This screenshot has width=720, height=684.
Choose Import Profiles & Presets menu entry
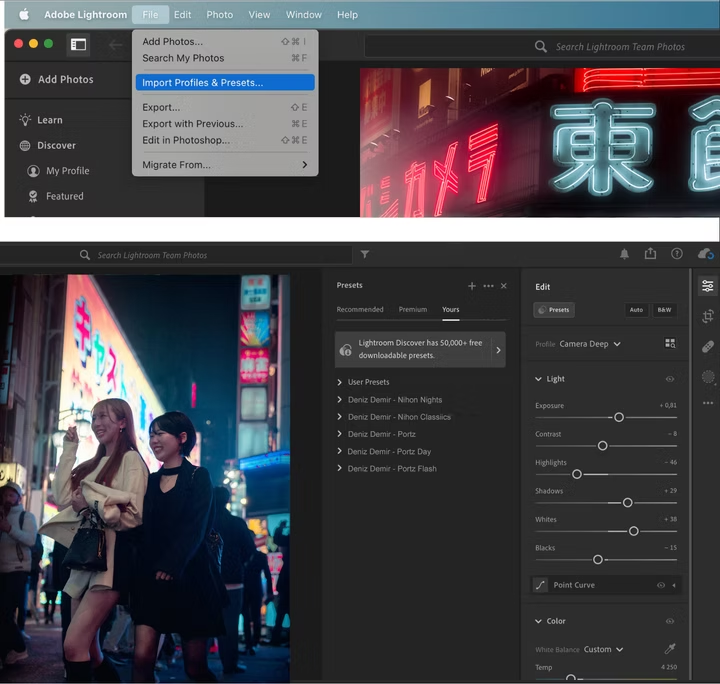pos(225,83)
